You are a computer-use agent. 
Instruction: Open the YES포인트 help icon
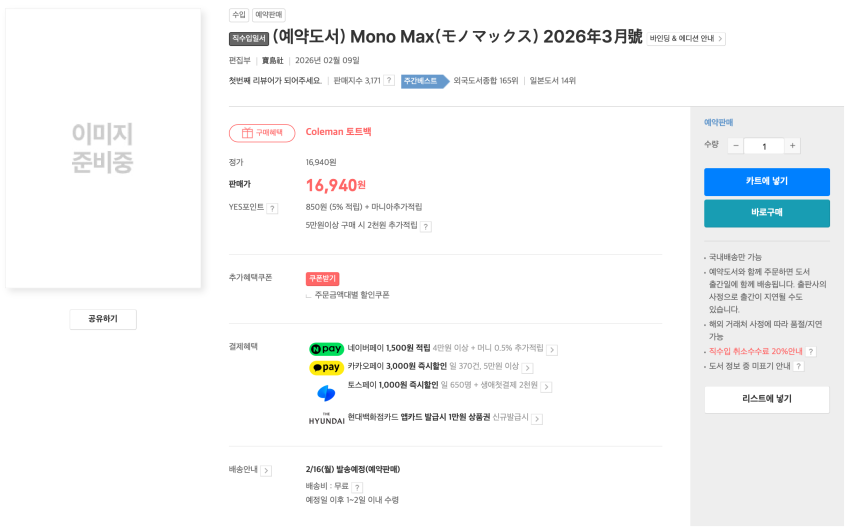click(272, 208)
